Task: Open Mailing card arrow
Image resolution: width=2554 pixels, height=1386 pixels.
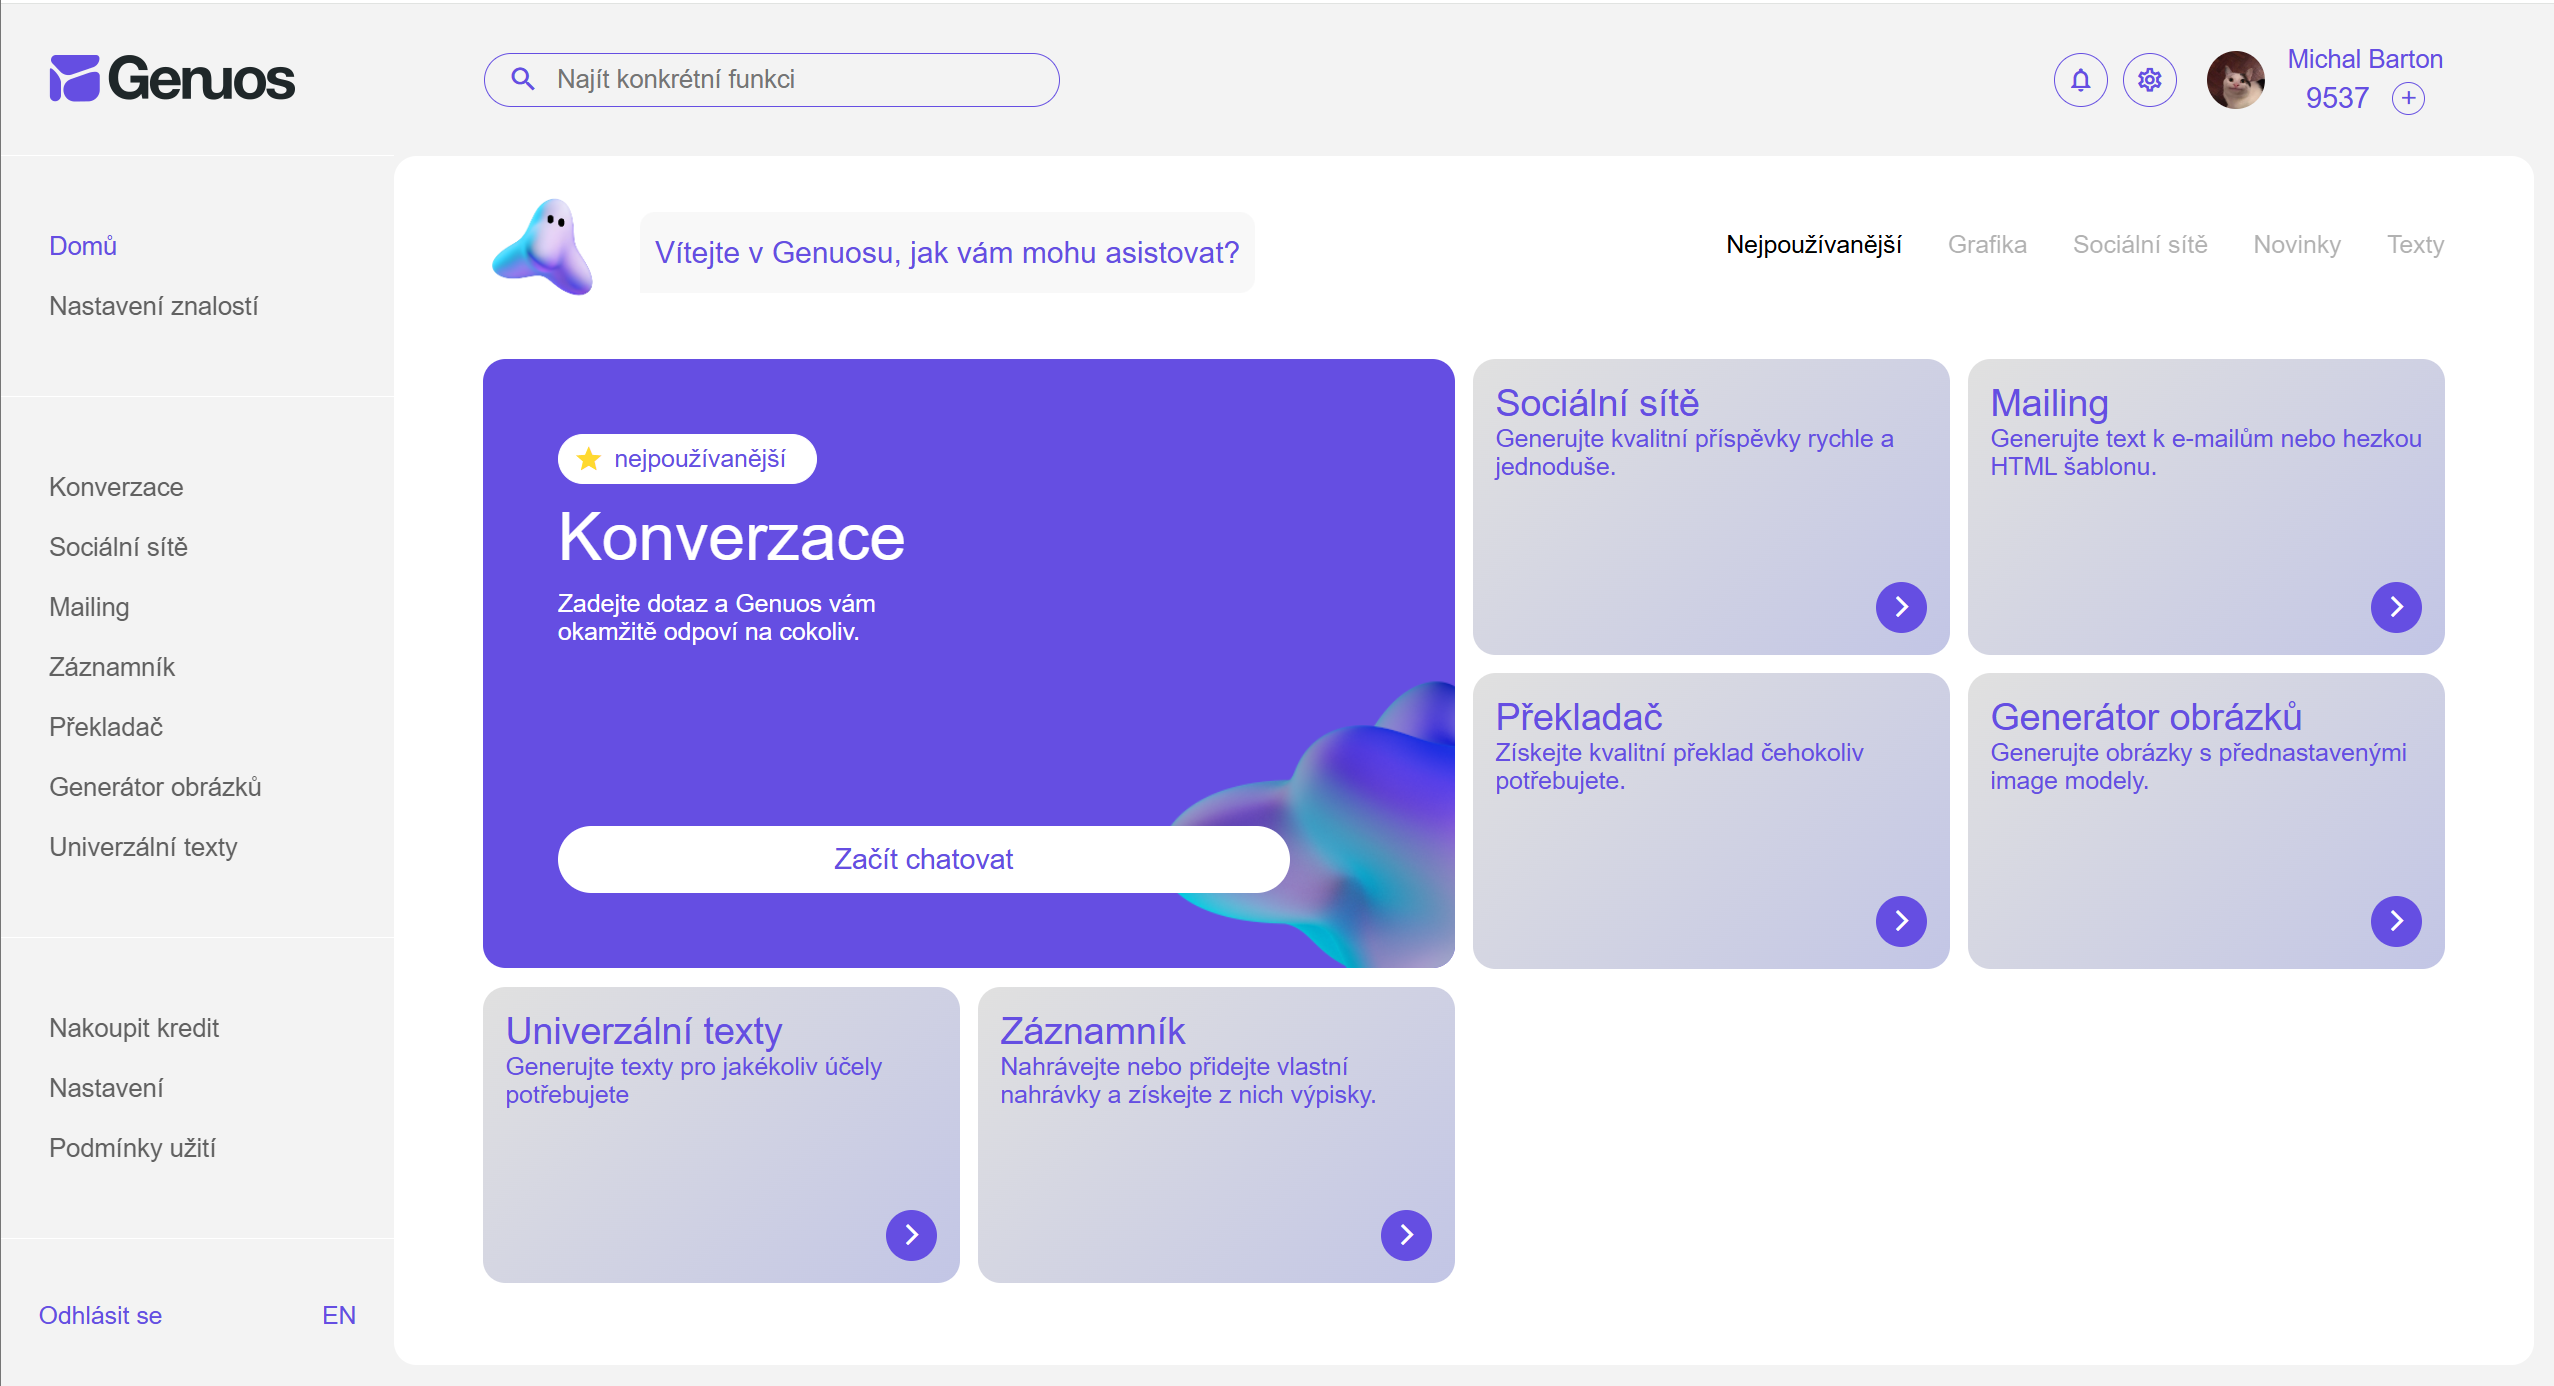Action: pos(2396,607)
